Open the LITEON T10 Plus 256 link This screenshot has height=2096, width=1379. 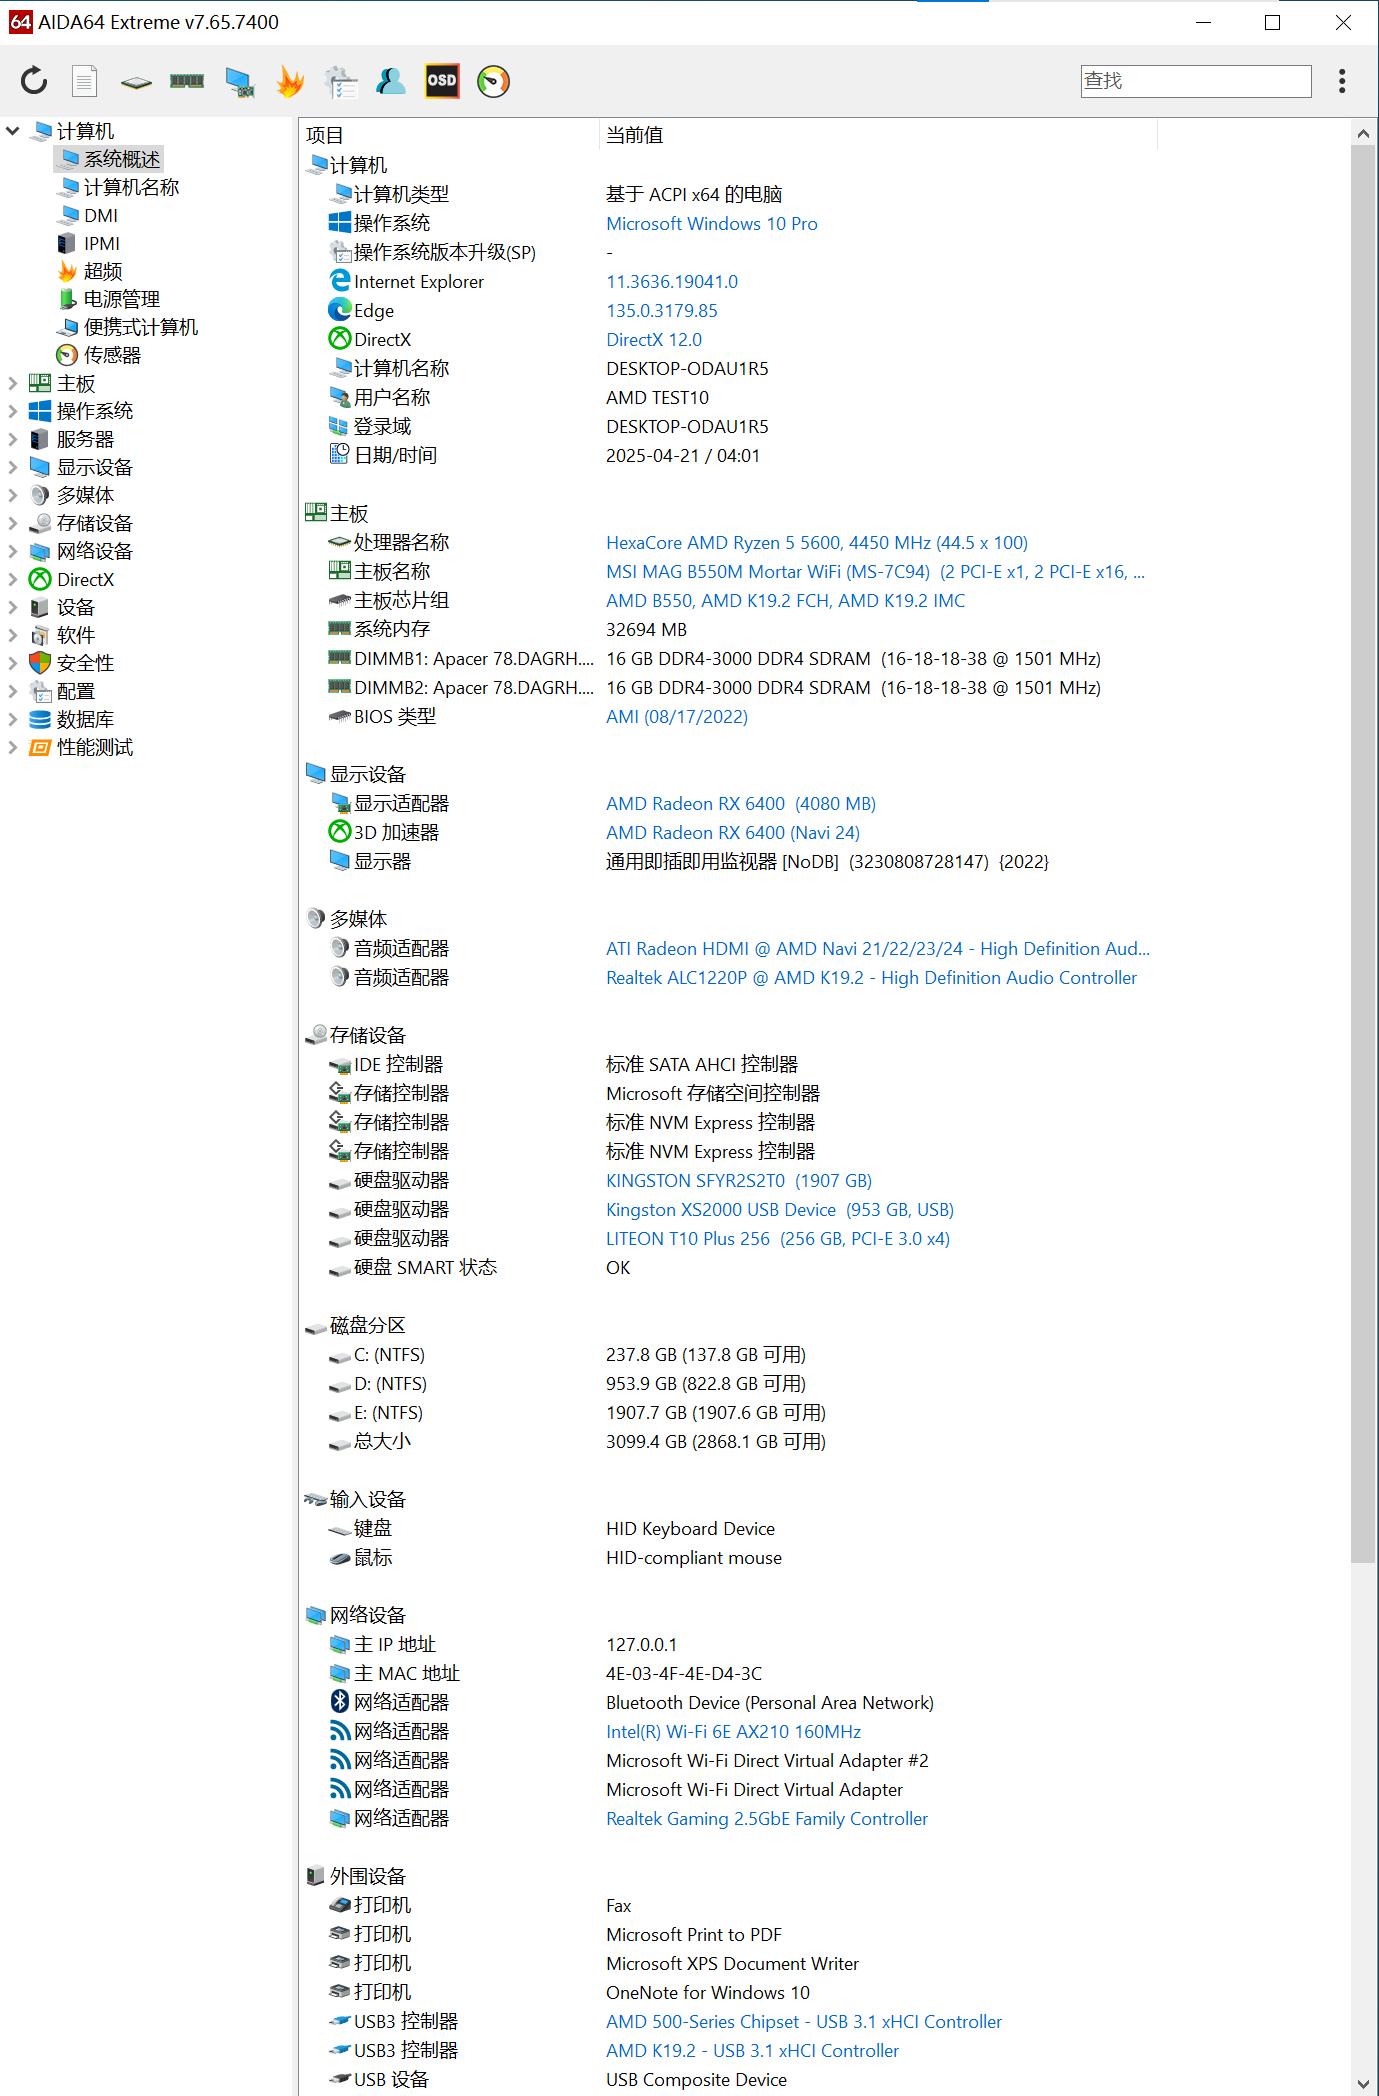778,1238
